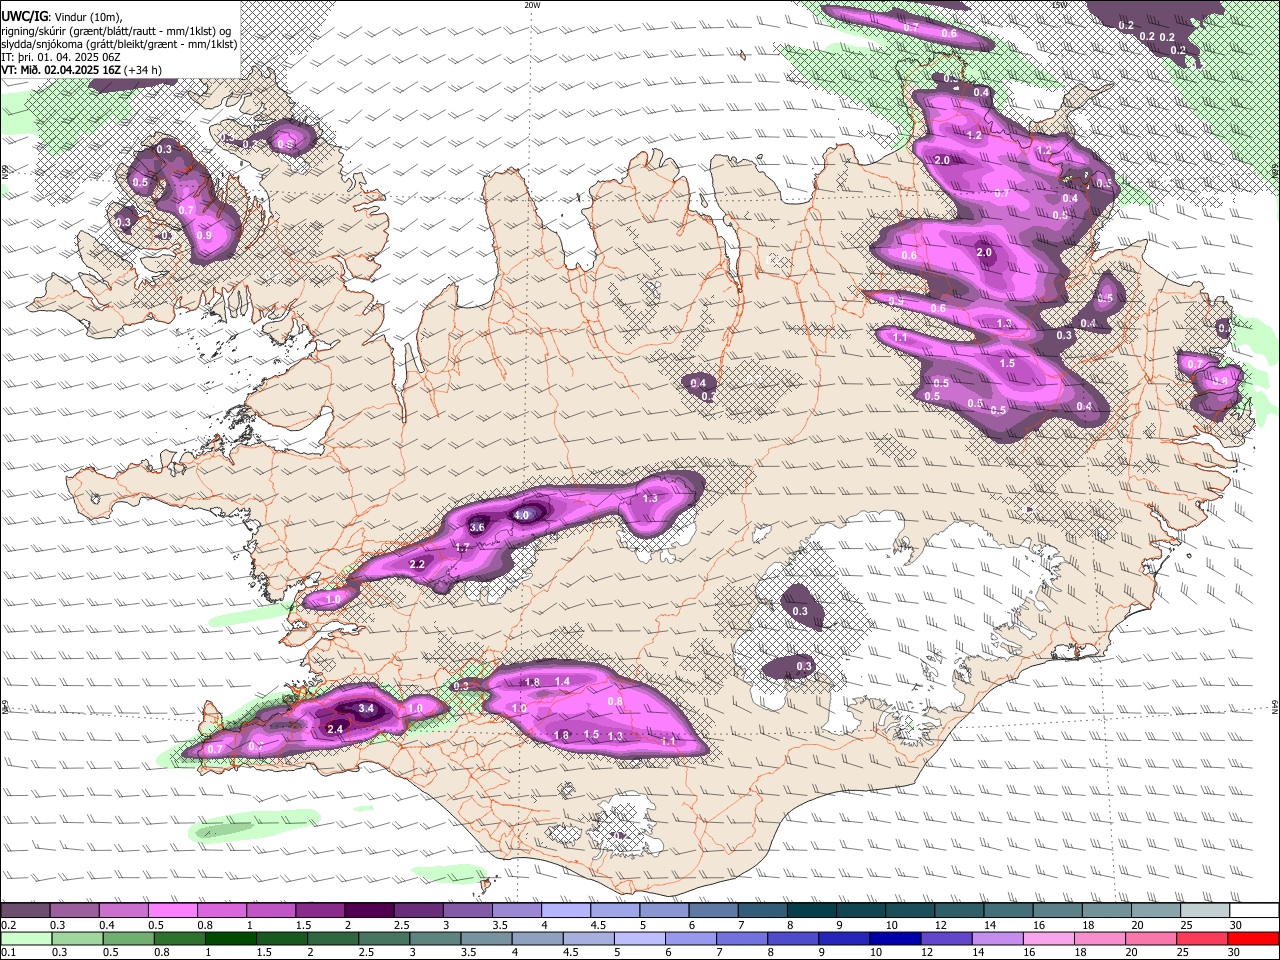
Task: Select the '2.4' precipitation value on map
Action: coord(336,730)
